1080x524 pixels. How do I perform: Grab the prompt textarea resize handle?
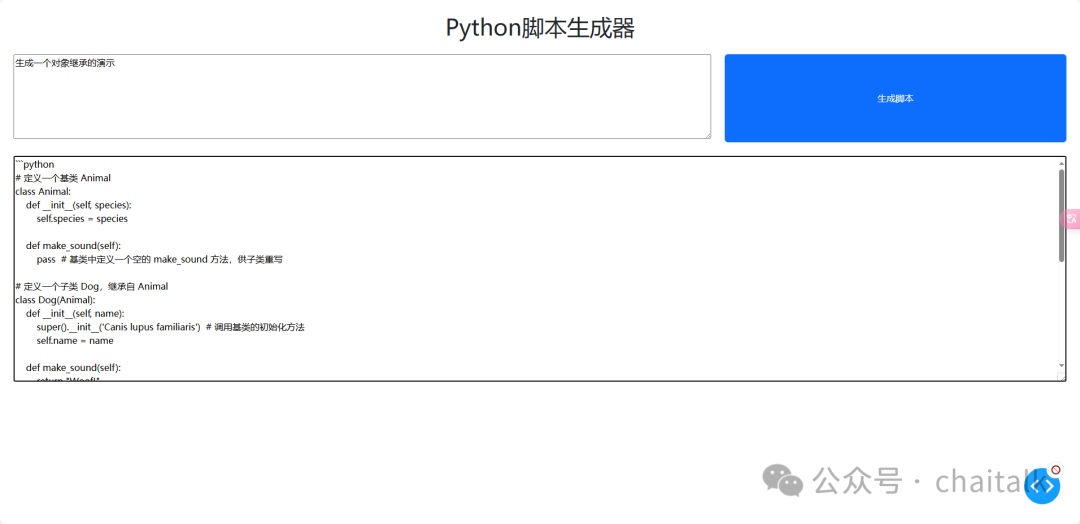tap(707, 135)
